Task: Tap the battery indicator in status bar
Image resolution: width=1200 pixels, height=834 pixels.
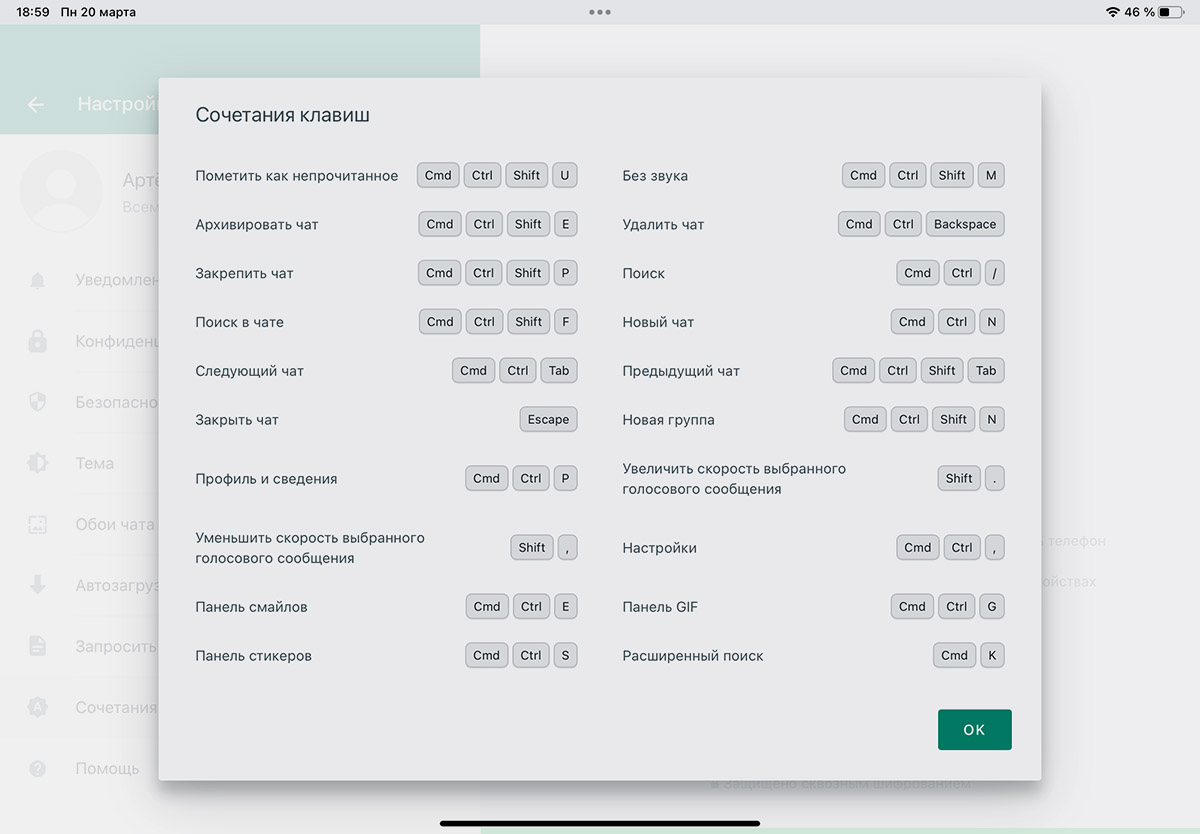Action: click(1169, 12)
